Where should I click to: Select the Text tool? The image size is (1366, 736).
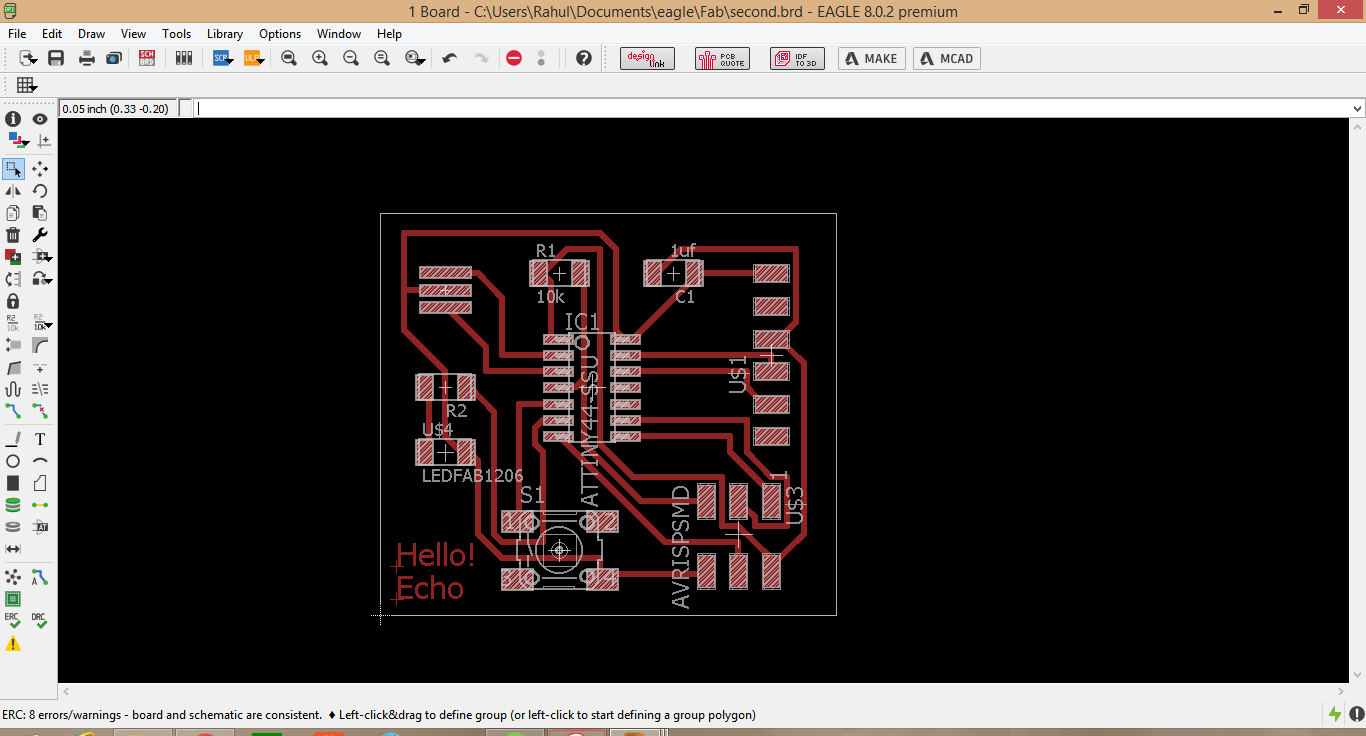(40, 439)
